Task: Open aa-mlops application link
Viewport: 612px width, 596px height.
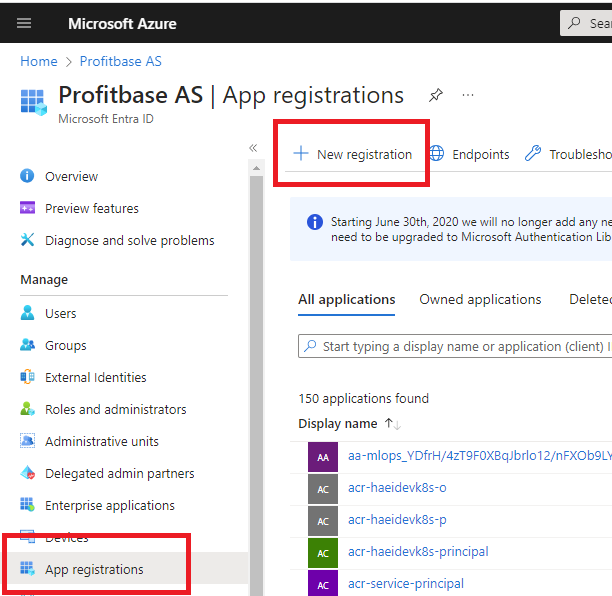Action: pyautogui.click(x=480, y=456)
